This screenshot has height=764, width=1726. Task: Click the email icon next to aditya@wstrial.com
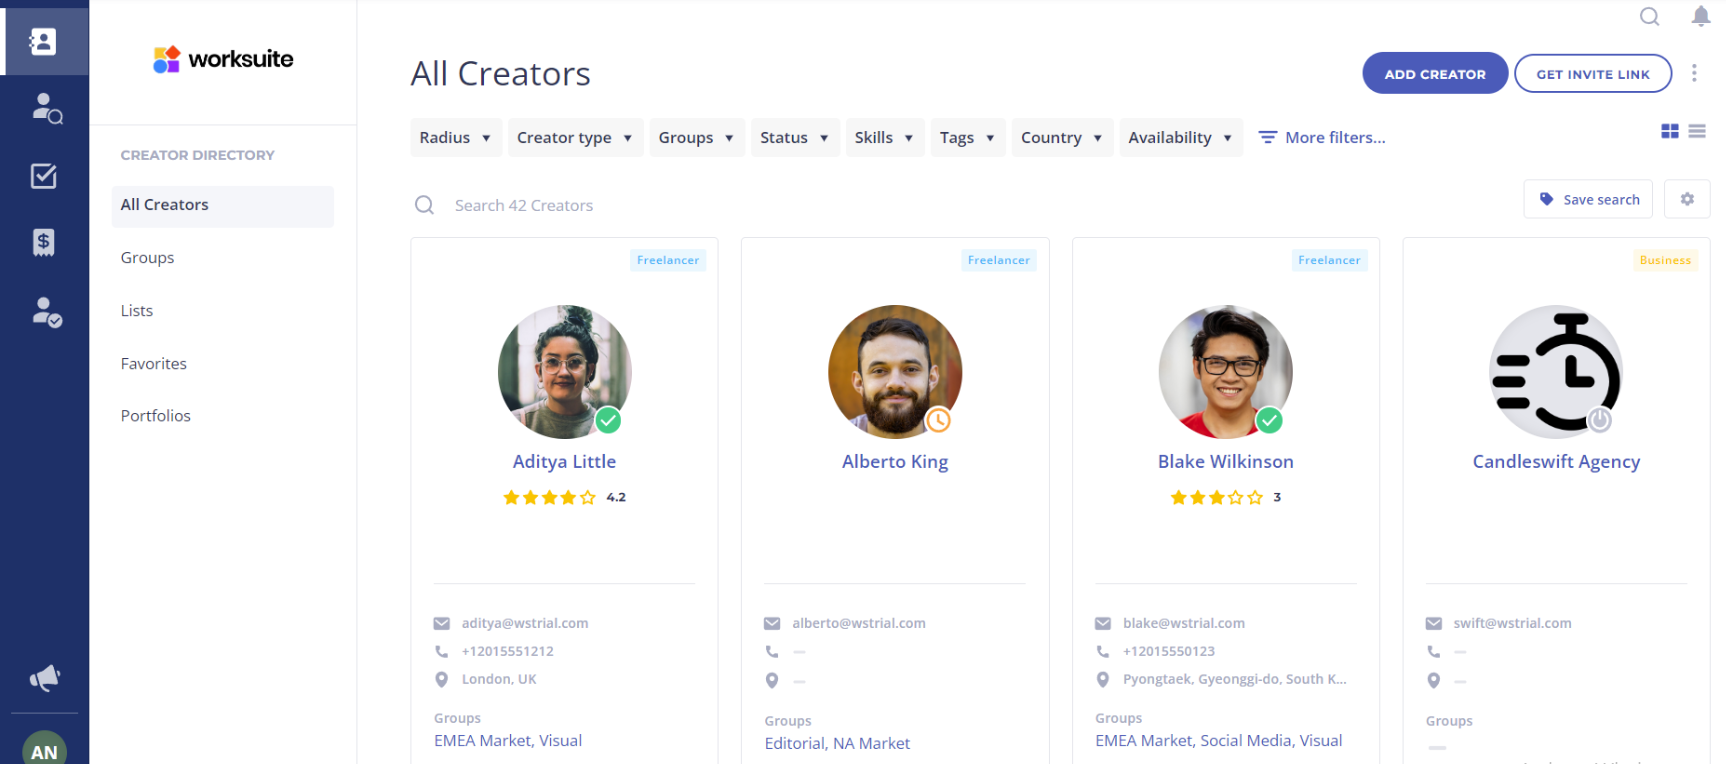tap(441, 623)
